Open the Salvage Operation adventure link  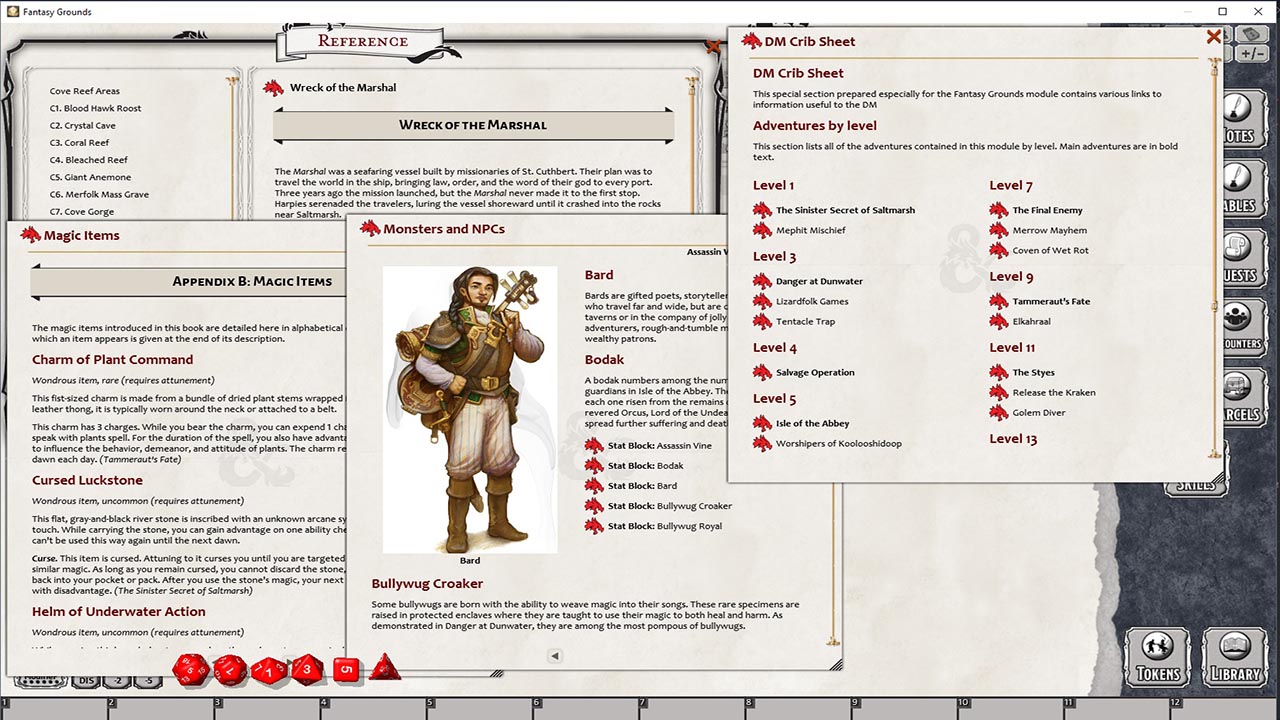tap(815, 372)
